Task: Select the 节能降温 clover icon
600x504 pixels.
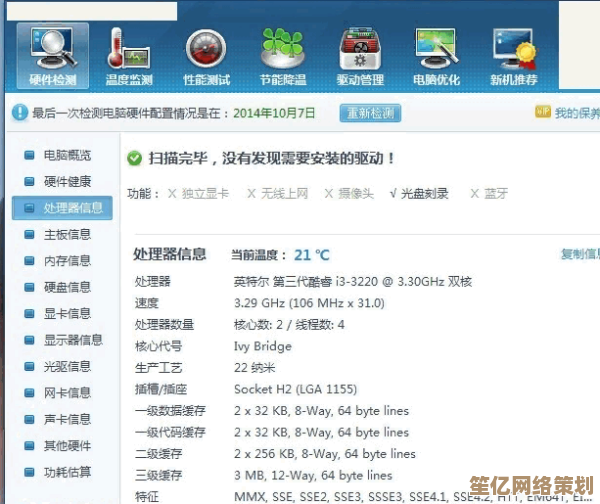Action: pyautogui.click(x=282, y=55)
